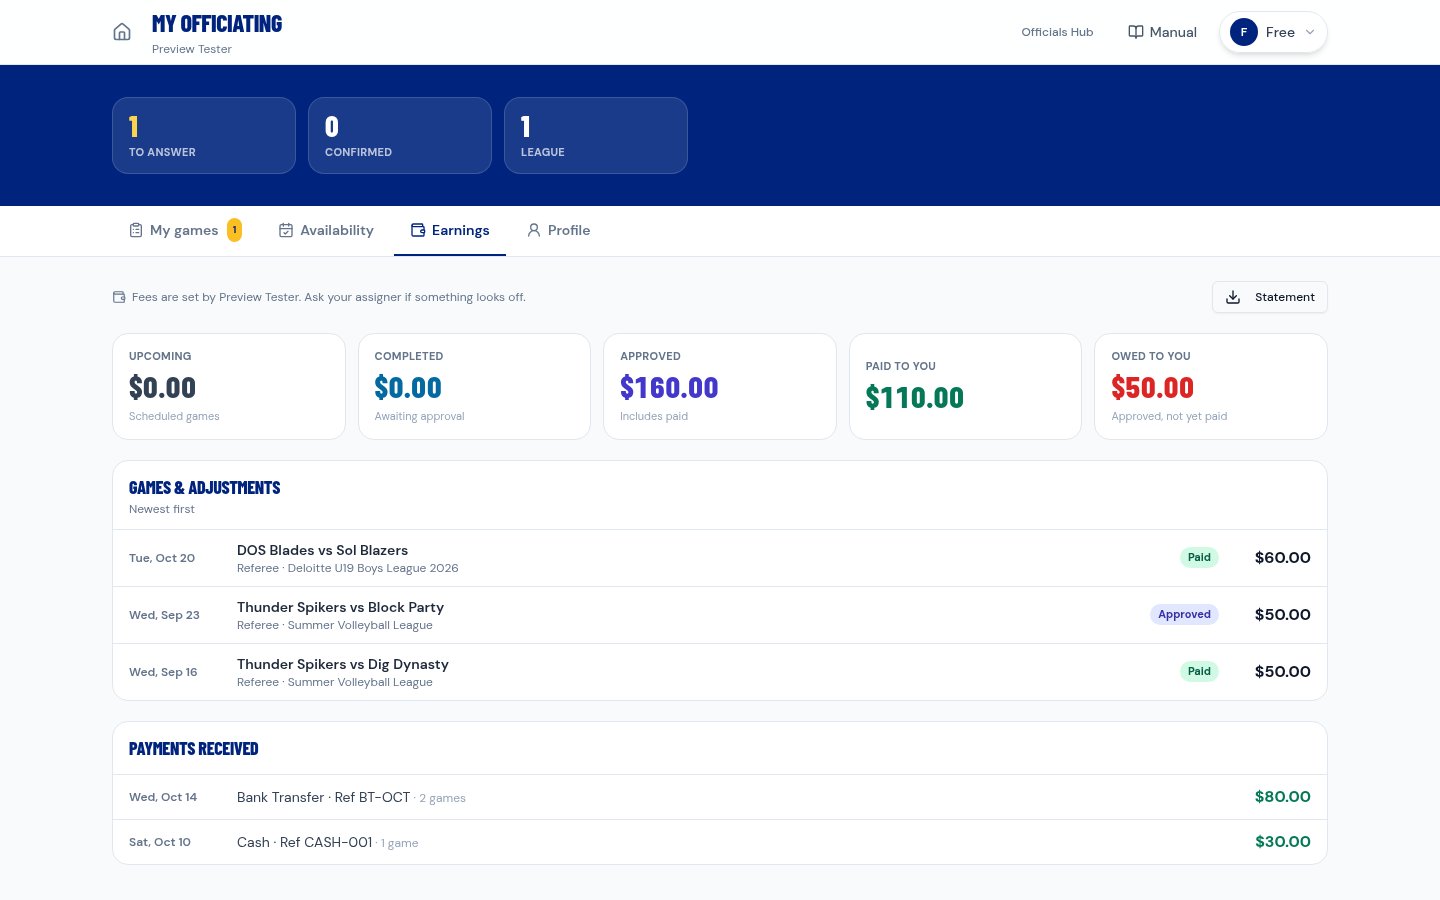Click the person icon beside Profile

[x=534, y=230]
